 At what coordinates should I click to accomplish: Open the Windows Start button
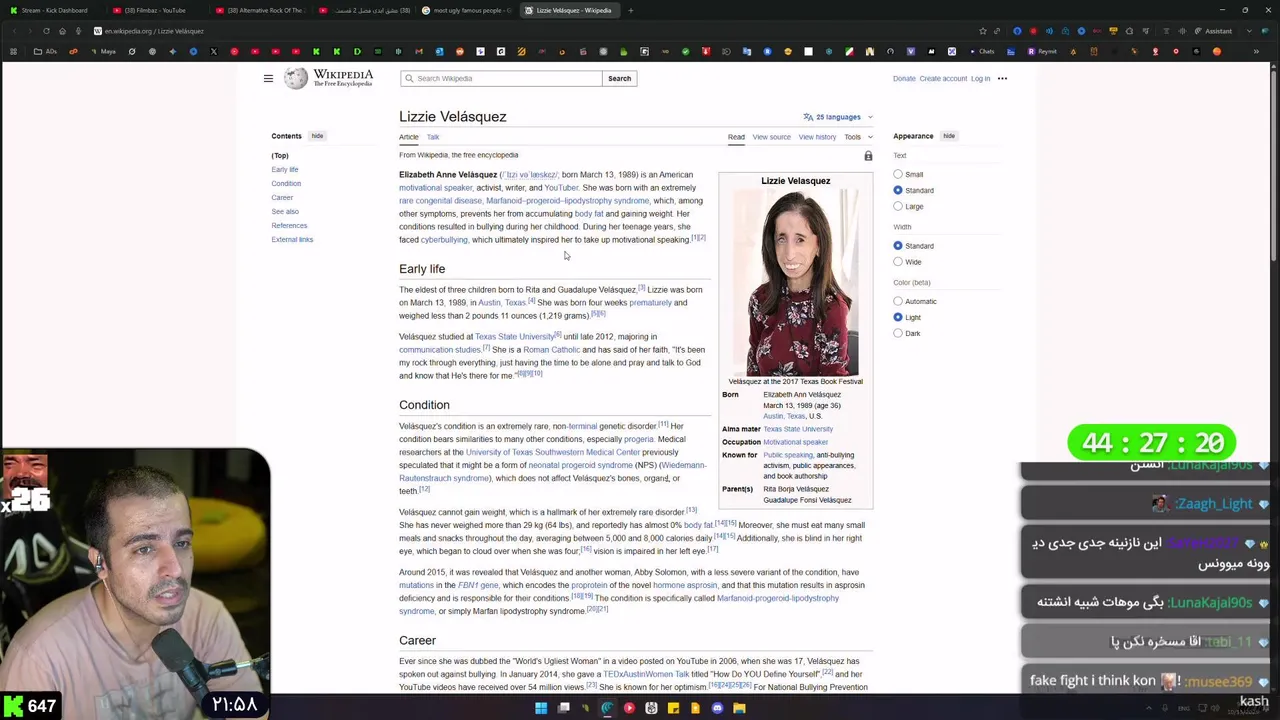[541, 708]
